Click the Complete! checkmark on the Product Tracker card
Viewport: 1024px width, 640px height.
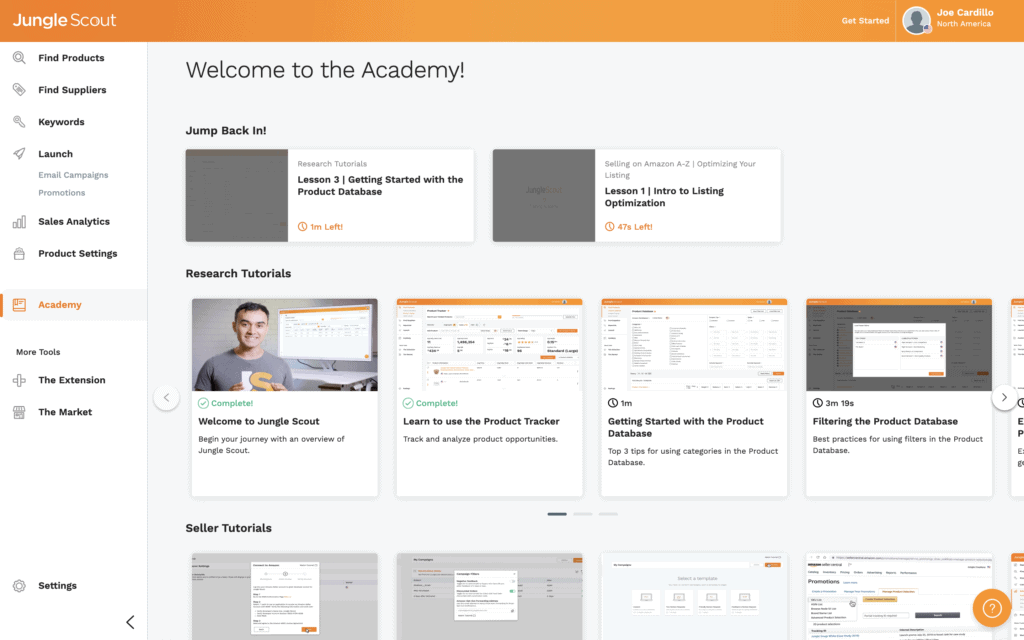click(x=408, y=403)
